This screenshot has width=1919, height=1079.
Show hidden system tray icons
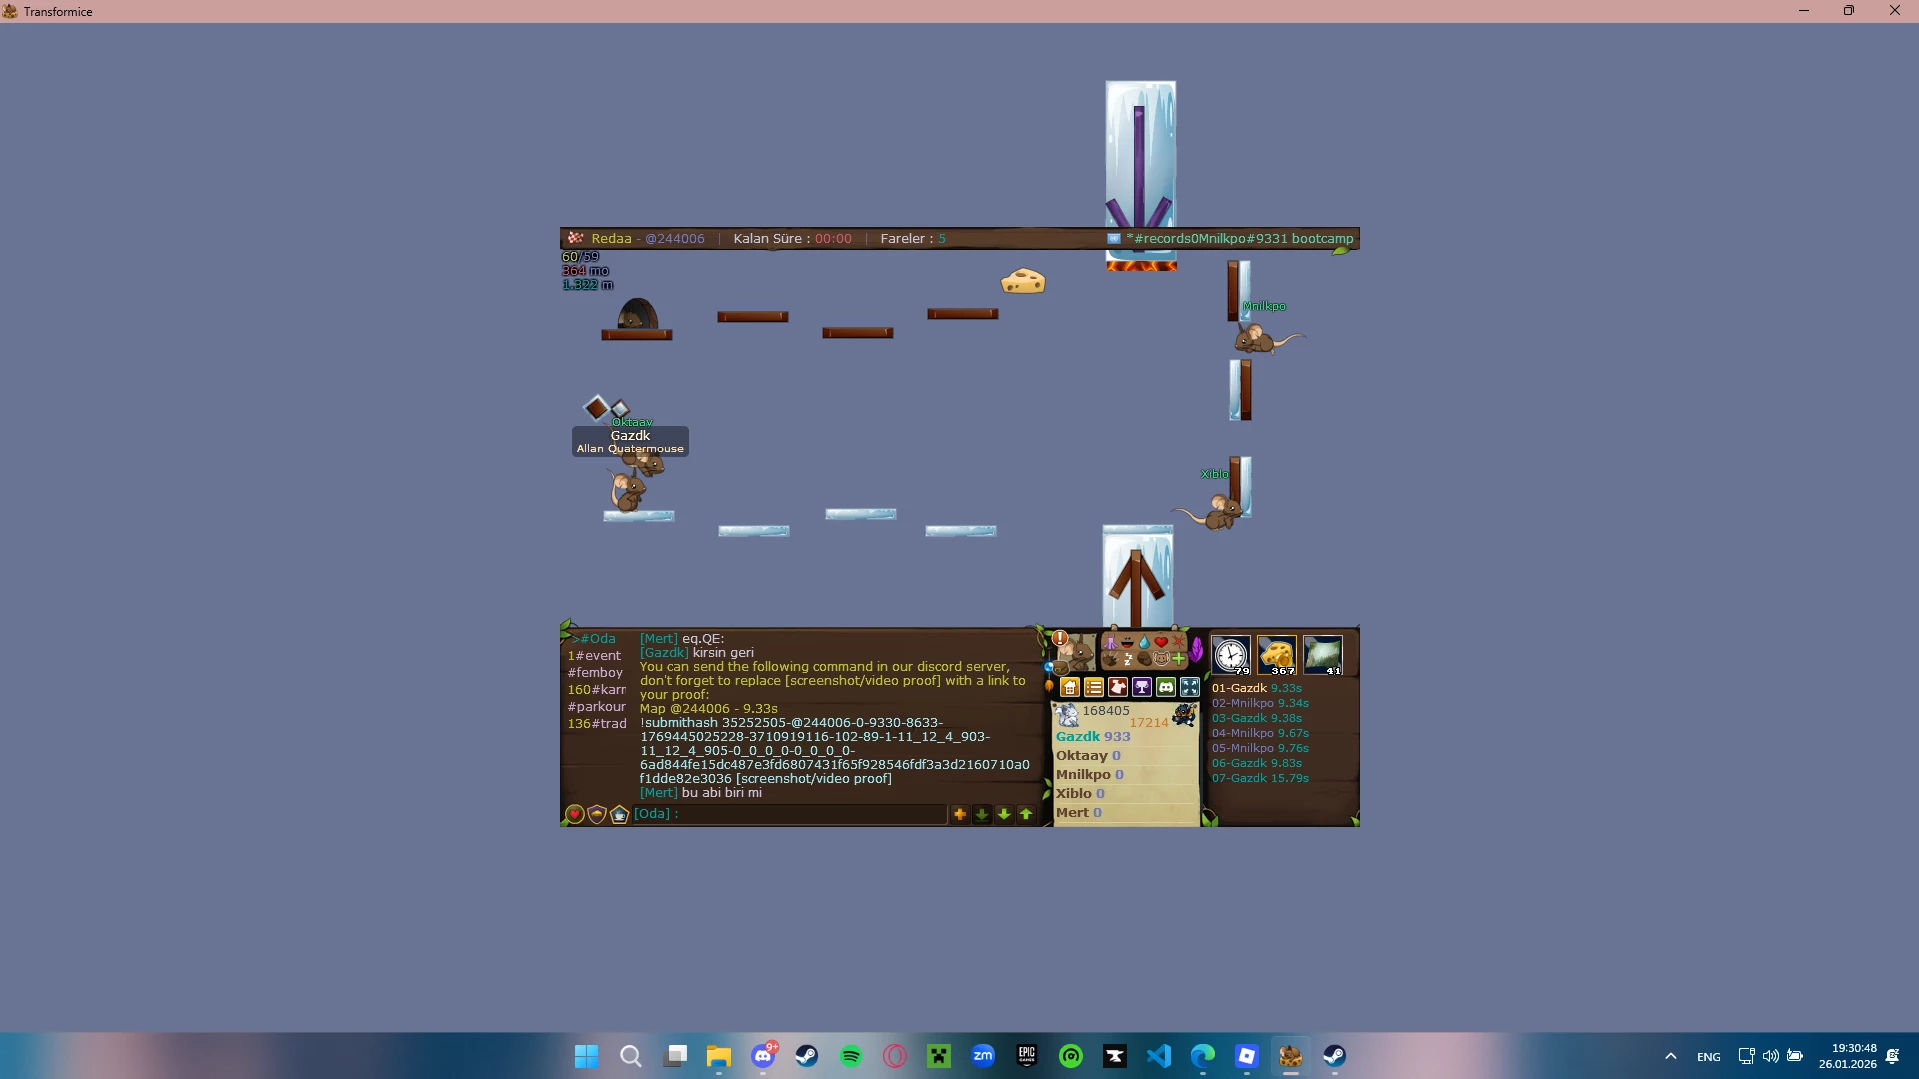1671,1056
